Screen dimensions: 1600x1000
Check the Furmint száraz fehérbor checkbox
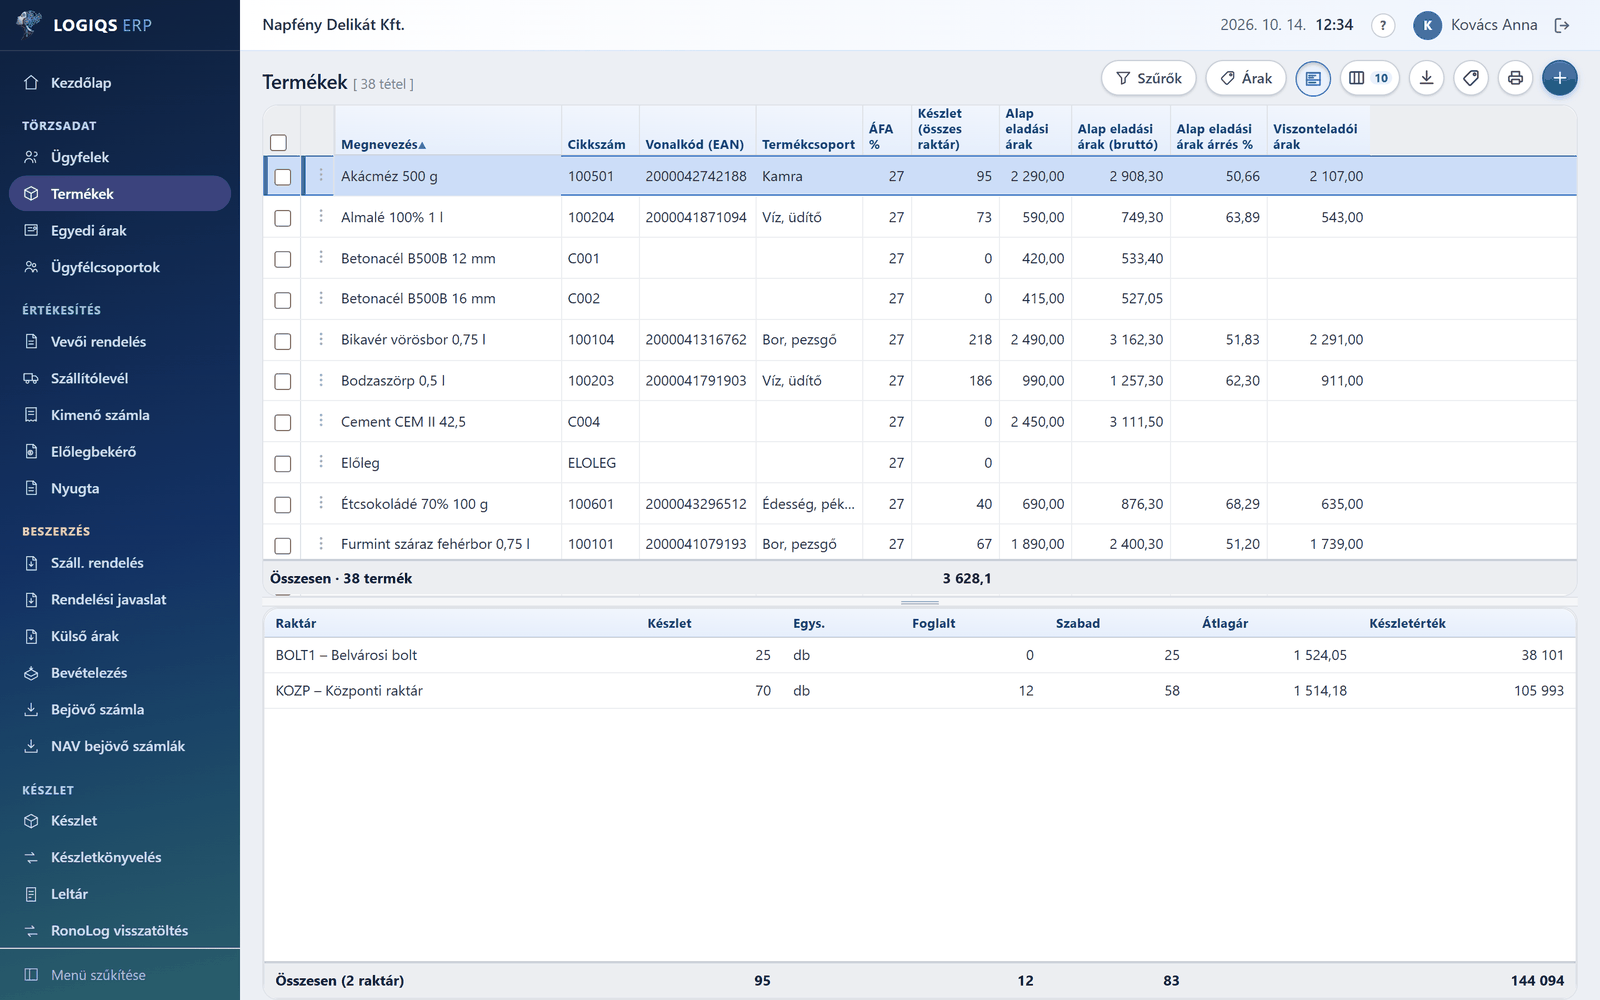[x=283, y=545]
